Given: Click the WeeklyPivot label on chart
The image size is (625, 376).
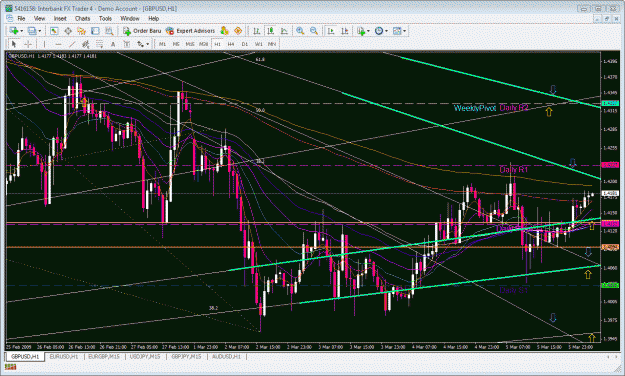Looking at the screenshot, I should (x=475, y=108).
